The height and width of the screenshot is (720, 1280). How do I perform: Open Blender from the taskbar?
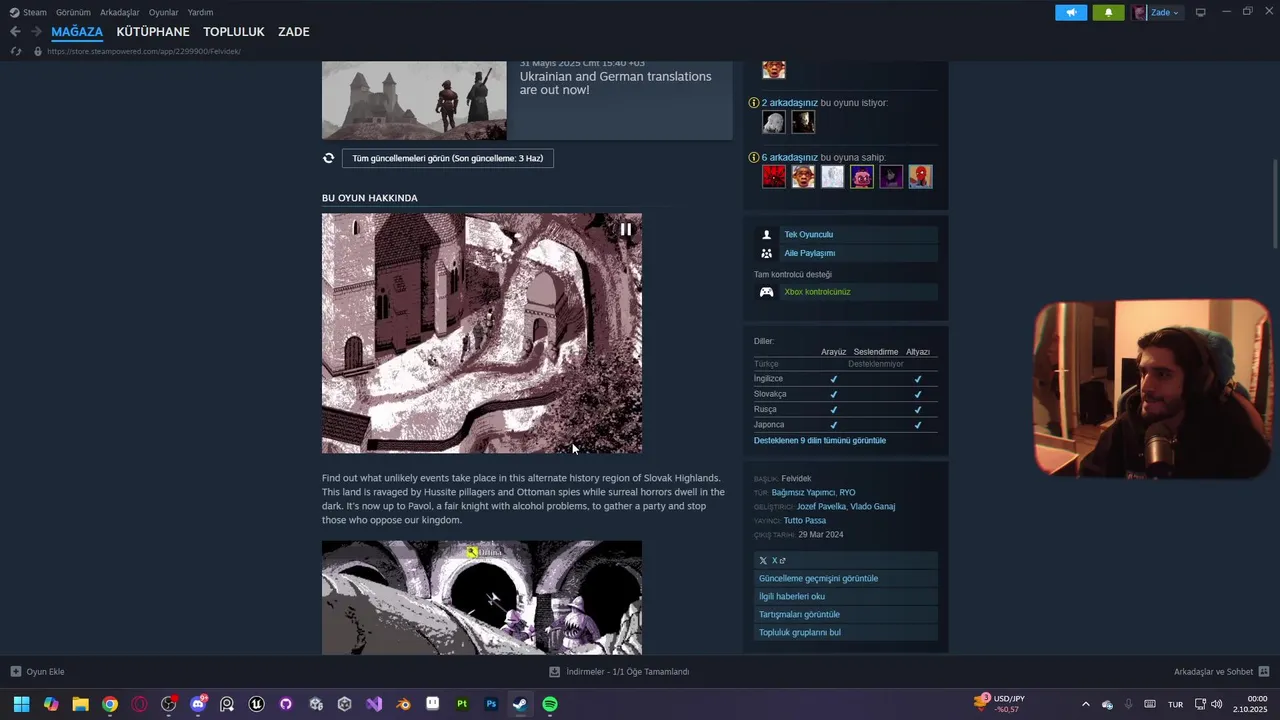[x=403, y=704]
